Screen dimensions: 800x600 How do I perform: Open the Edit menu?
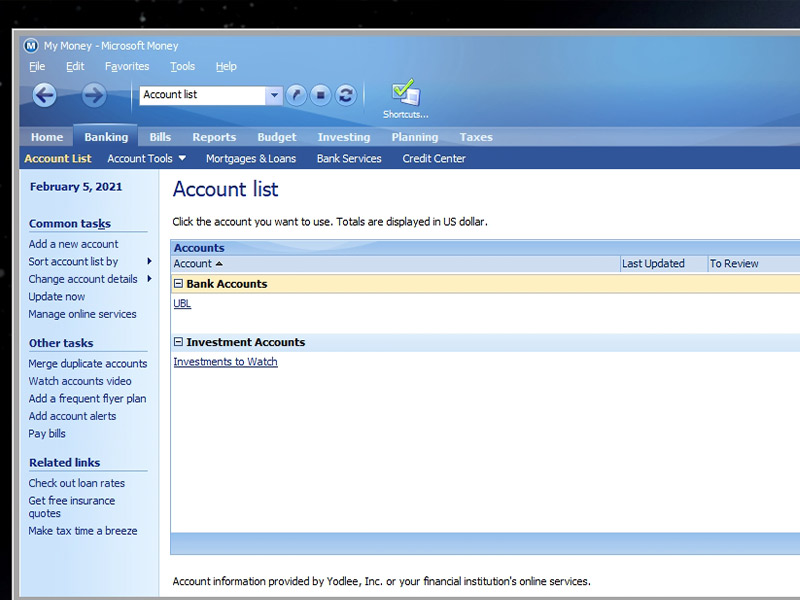pyautogui.click(x=75, y=66)
